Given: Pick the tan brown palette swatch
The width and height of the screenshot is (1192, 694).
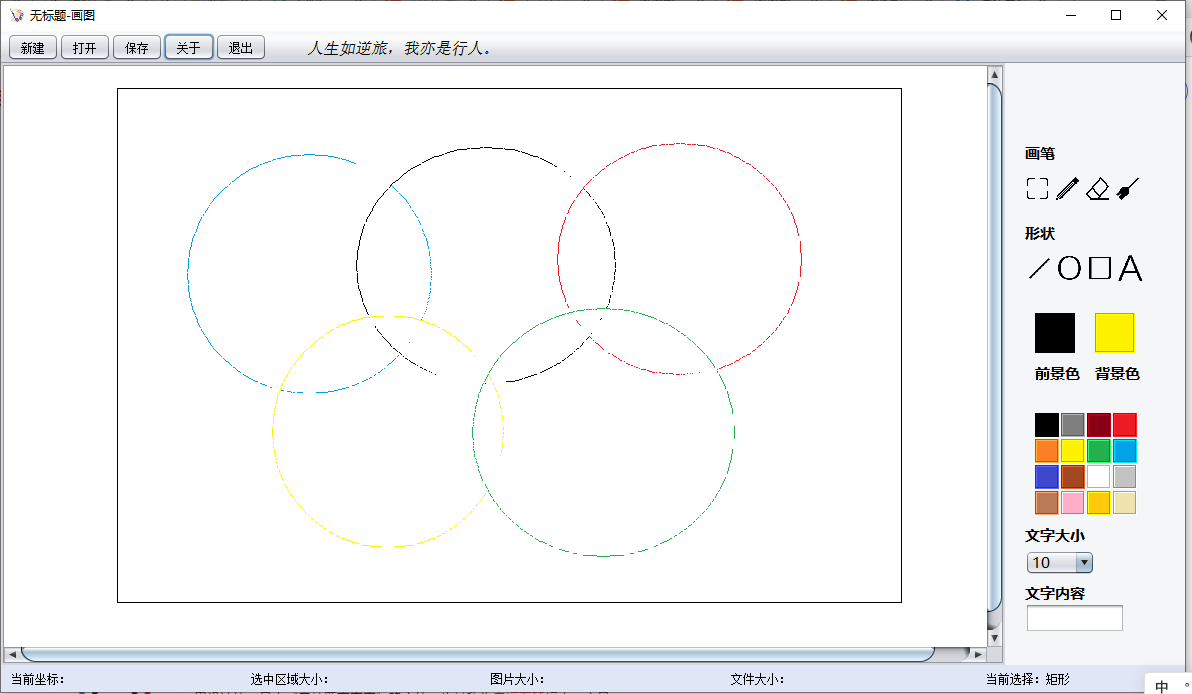Looking at the screenshot, I should pos(1047,502).
